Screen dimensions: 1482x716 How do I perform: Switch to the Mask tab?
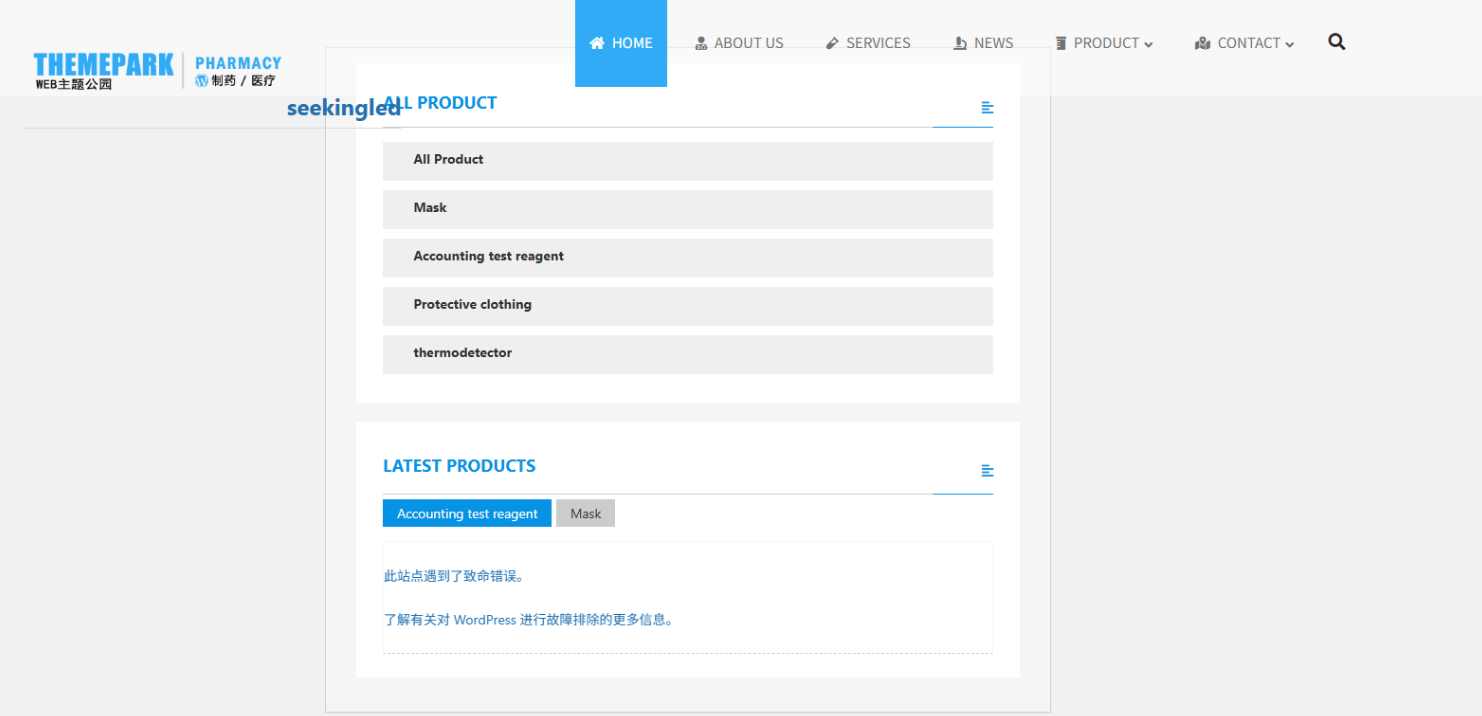click(585, 513)
